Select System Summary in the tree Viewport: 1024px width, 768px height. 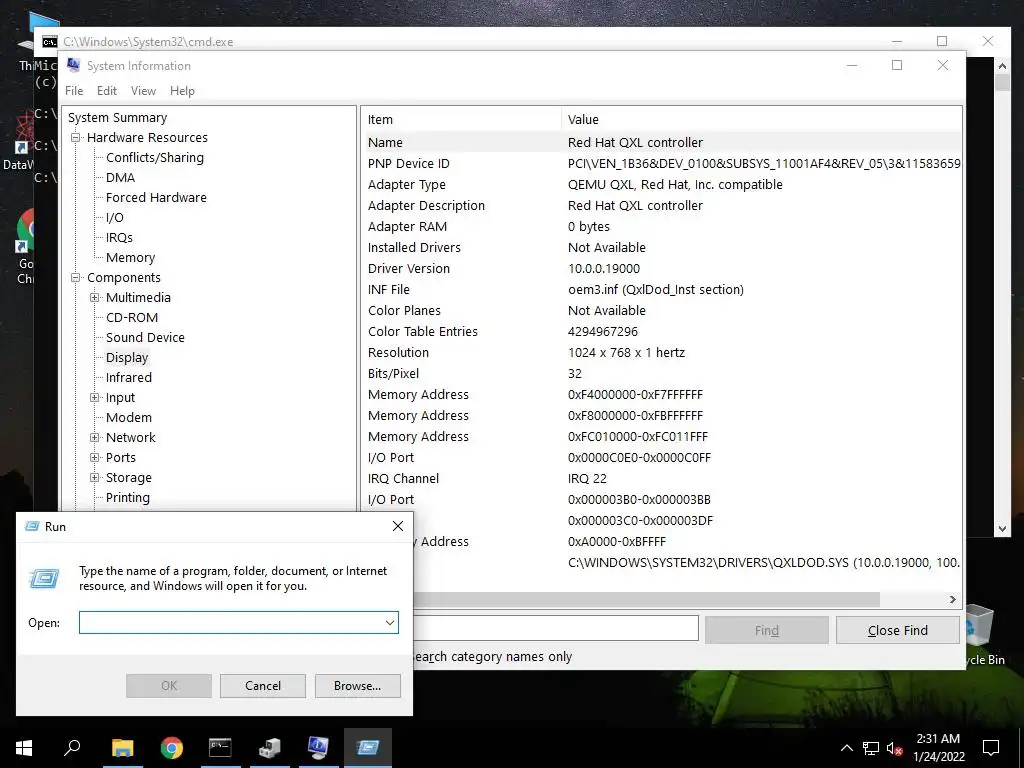pyautogui.click(x=118, y=118)
